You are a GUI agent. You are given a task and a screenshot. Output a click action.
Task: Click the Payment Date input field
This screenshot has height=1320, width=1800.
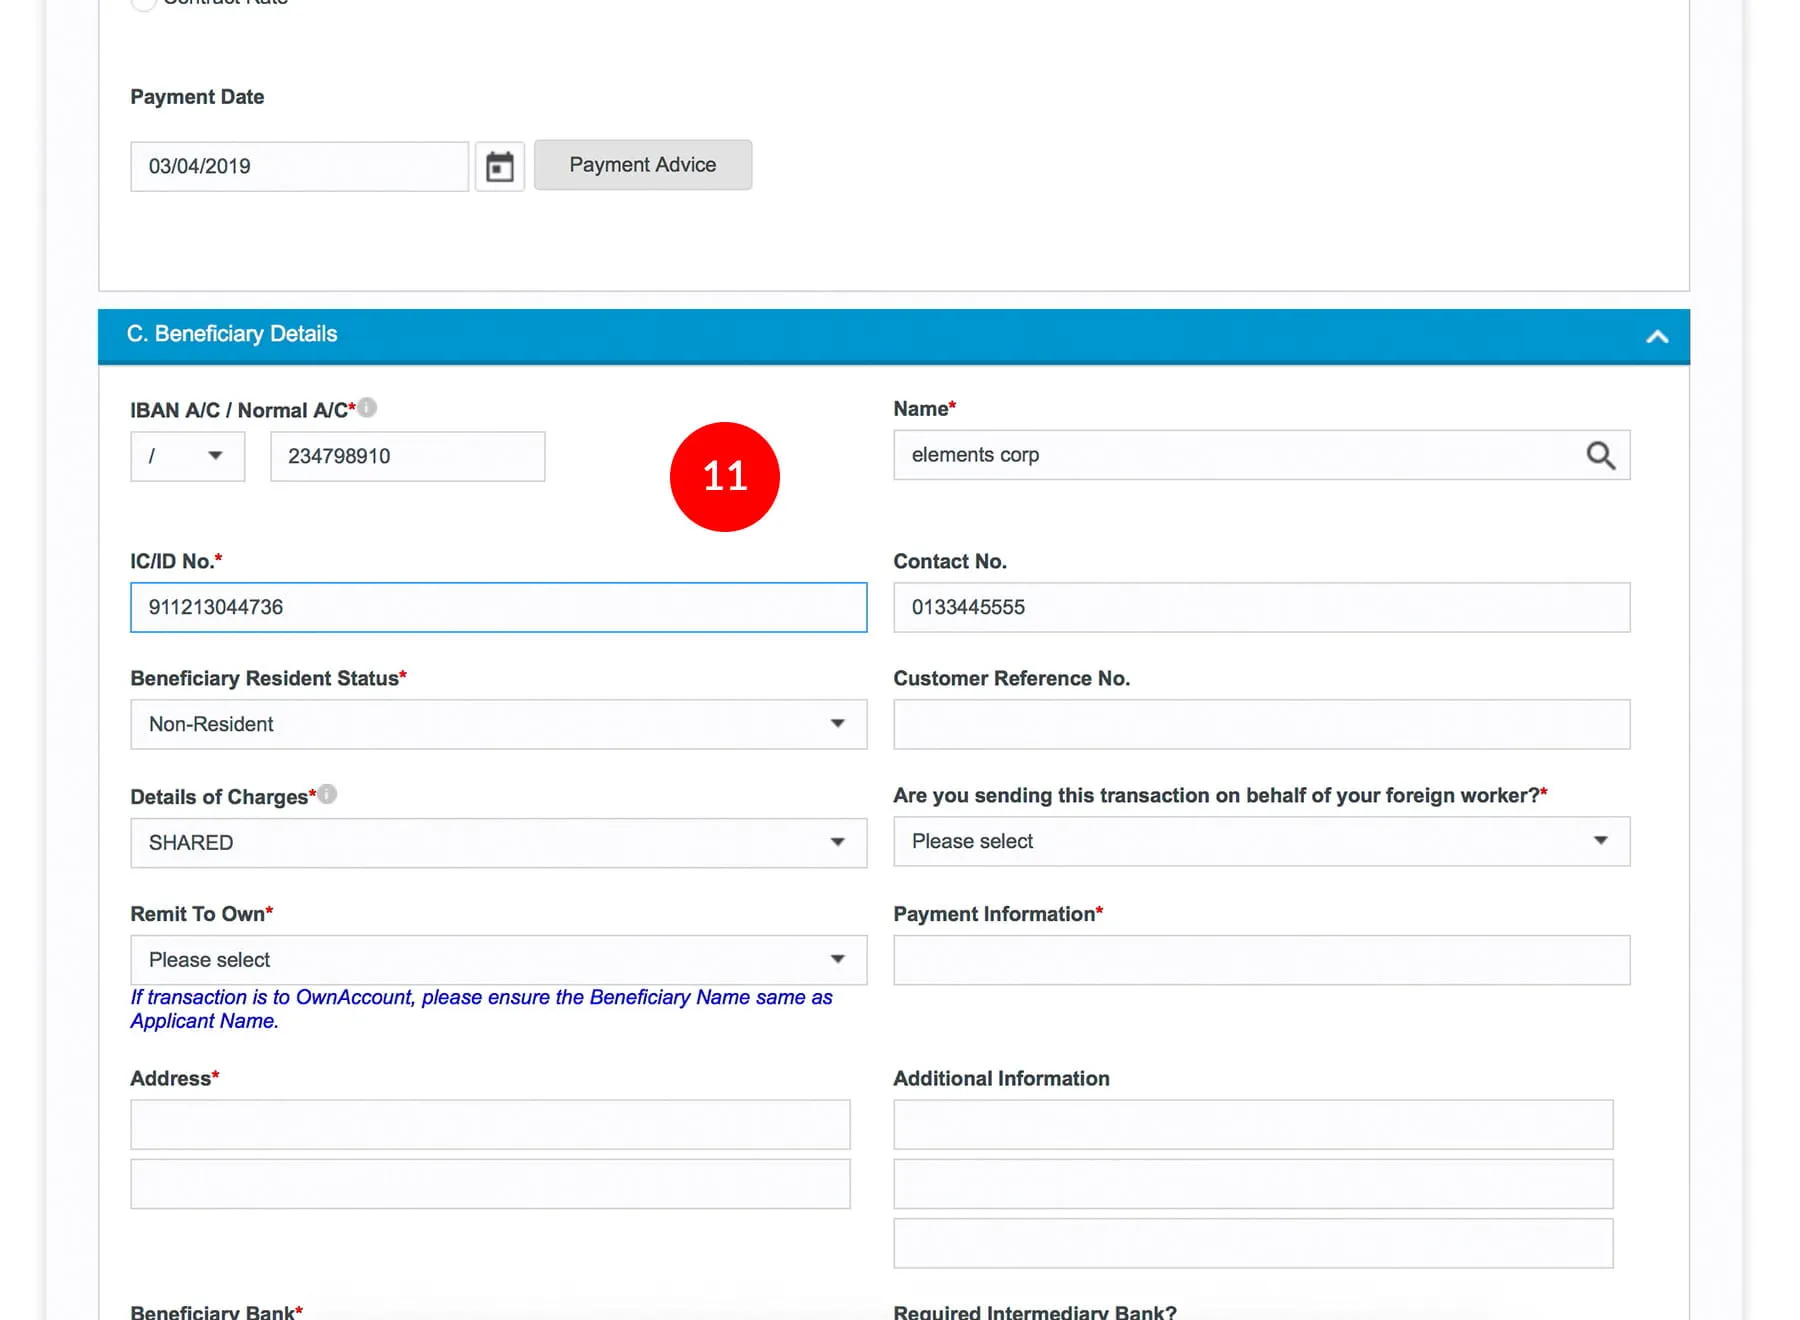tap(299, 167)
